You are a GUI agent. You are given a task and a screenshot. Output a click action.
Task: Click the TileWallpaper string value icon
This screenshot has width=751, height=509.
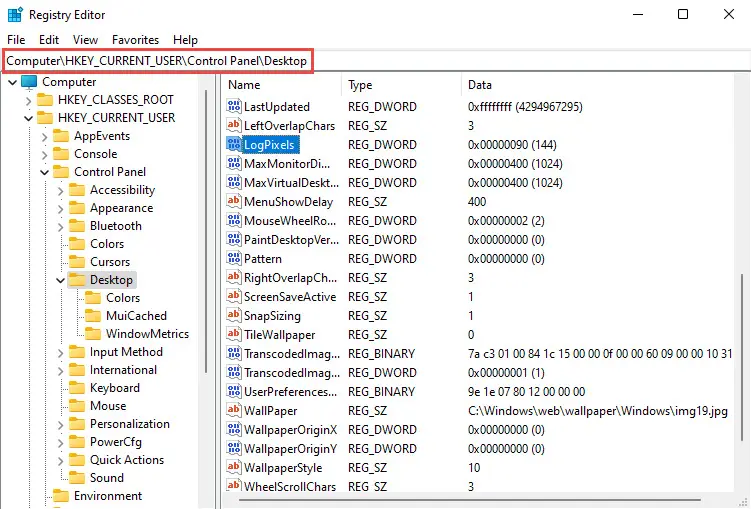click(233, 334)
